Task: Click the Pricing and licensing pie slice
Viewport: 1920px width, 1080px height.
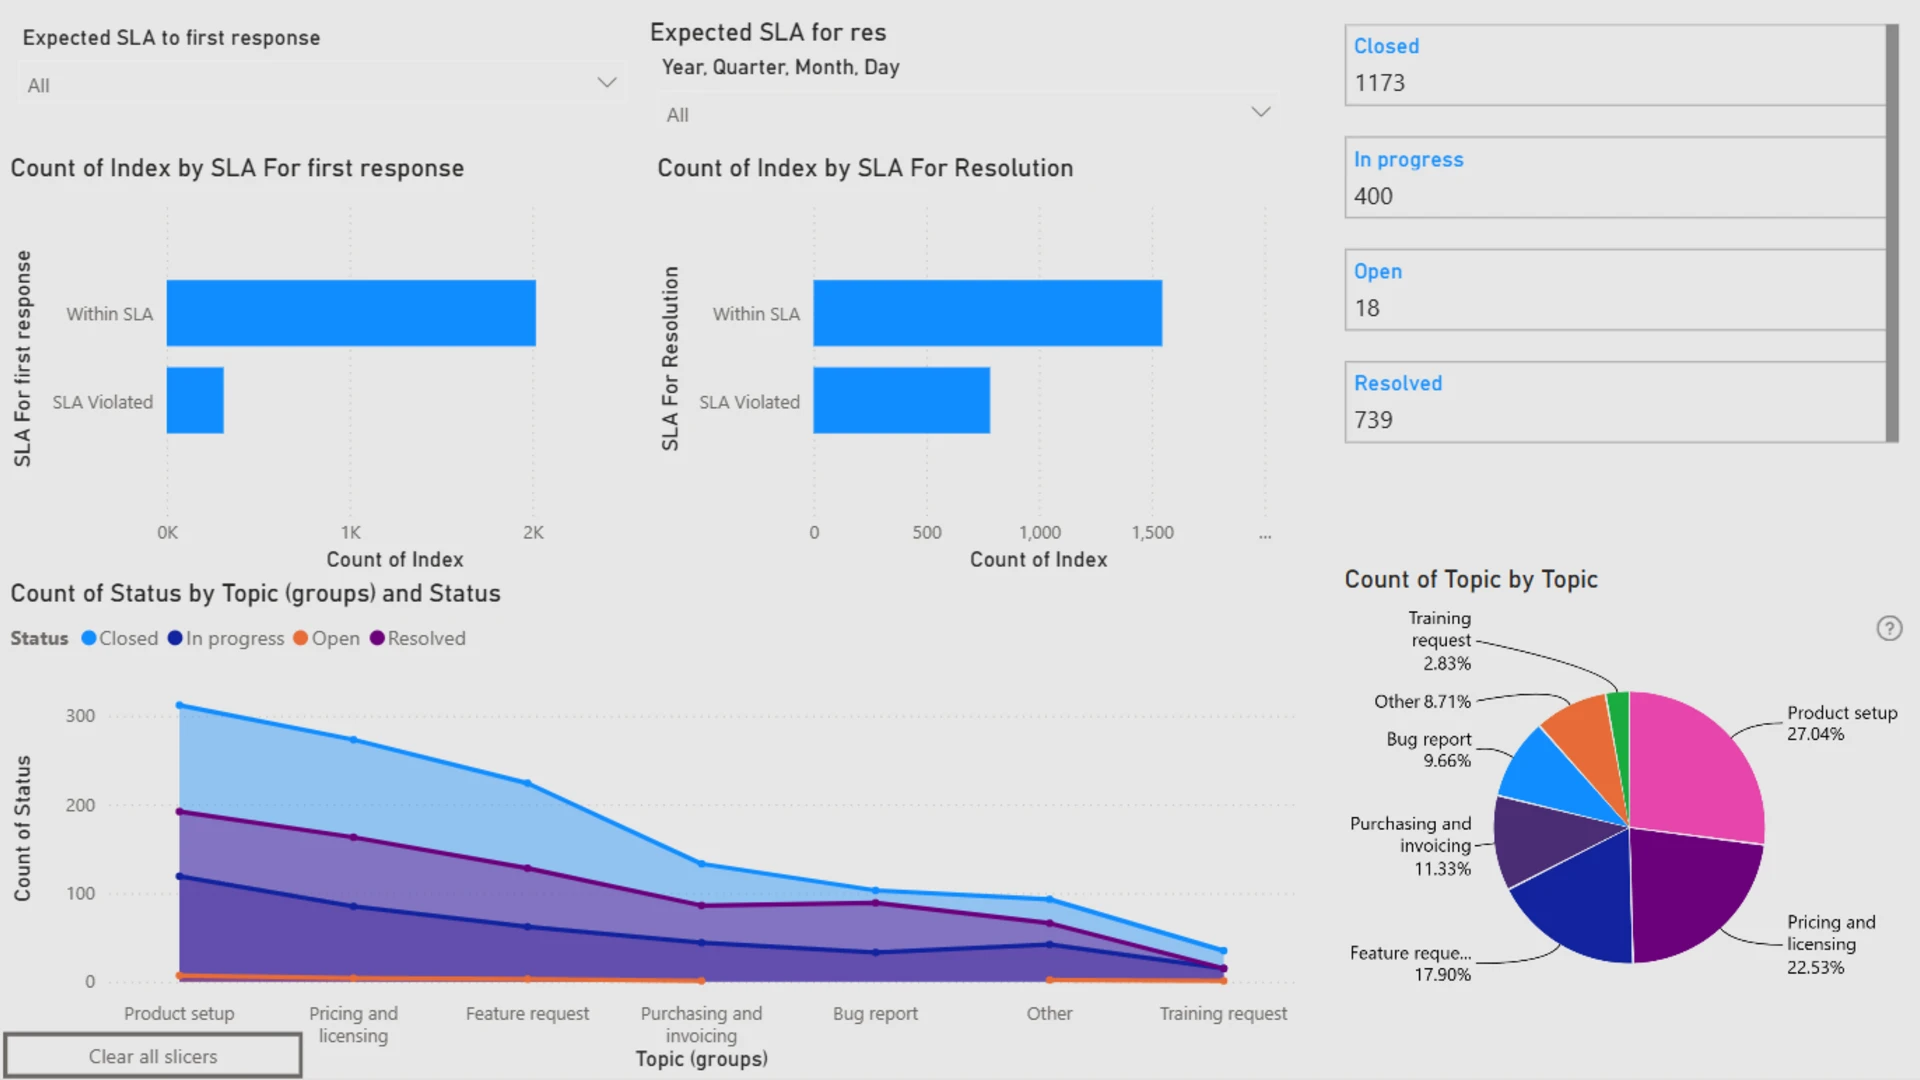Action: point(1690,895)
